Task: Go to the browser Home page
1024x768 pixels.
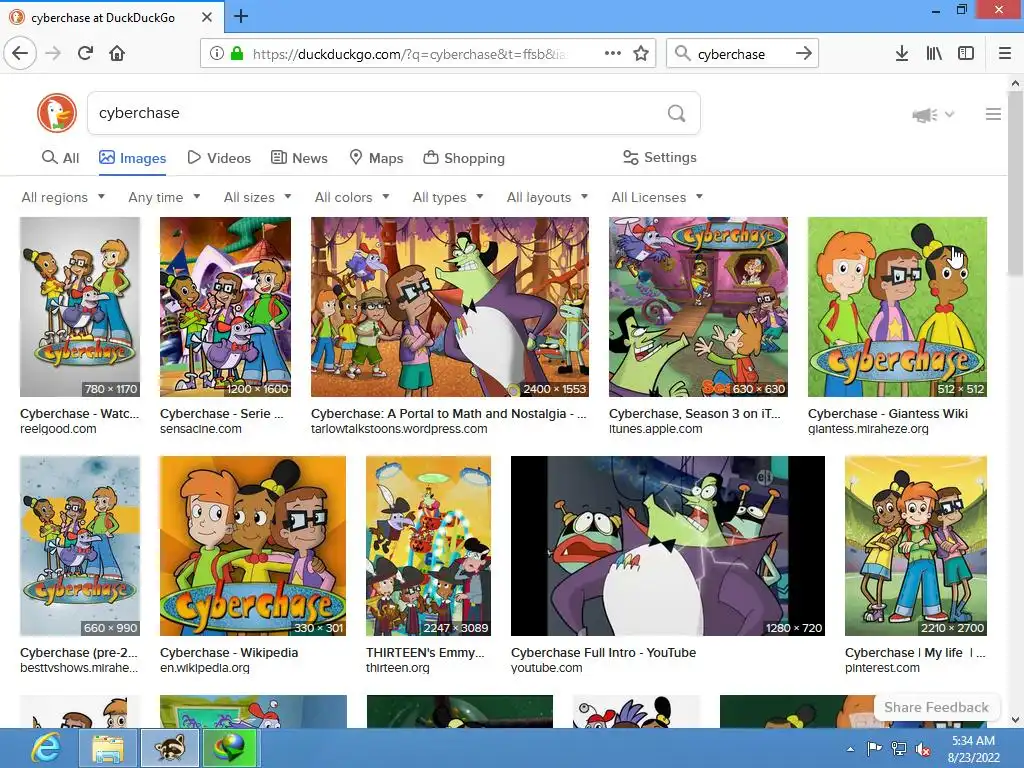Action: pyautogui.click(x=117, y=53)
